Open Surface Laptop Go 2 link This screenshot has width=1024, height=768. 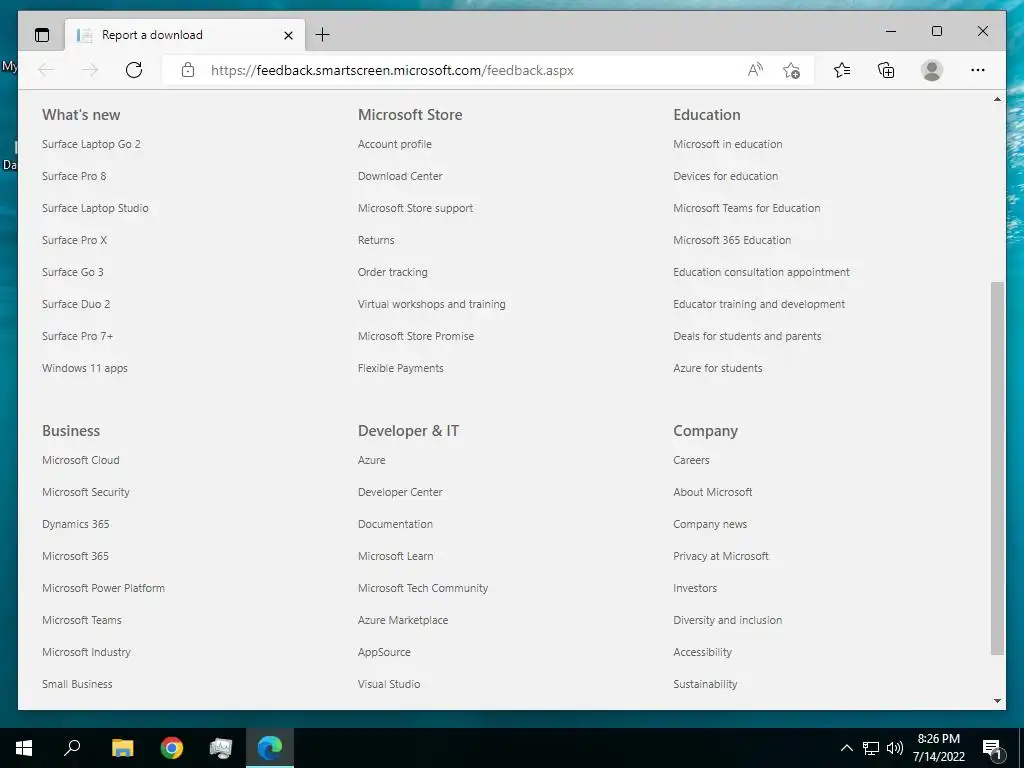[x=91, y=144]
